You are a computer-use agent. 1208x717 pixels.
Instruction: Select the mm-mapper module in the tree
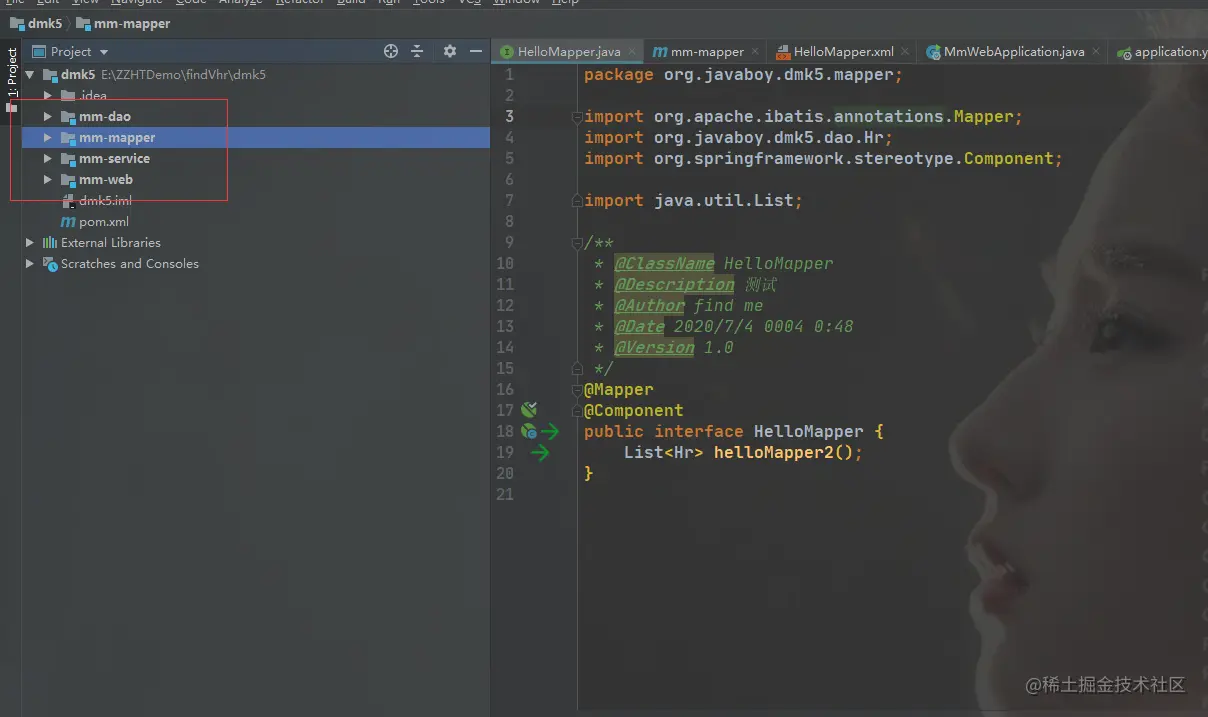coord(117,138)
